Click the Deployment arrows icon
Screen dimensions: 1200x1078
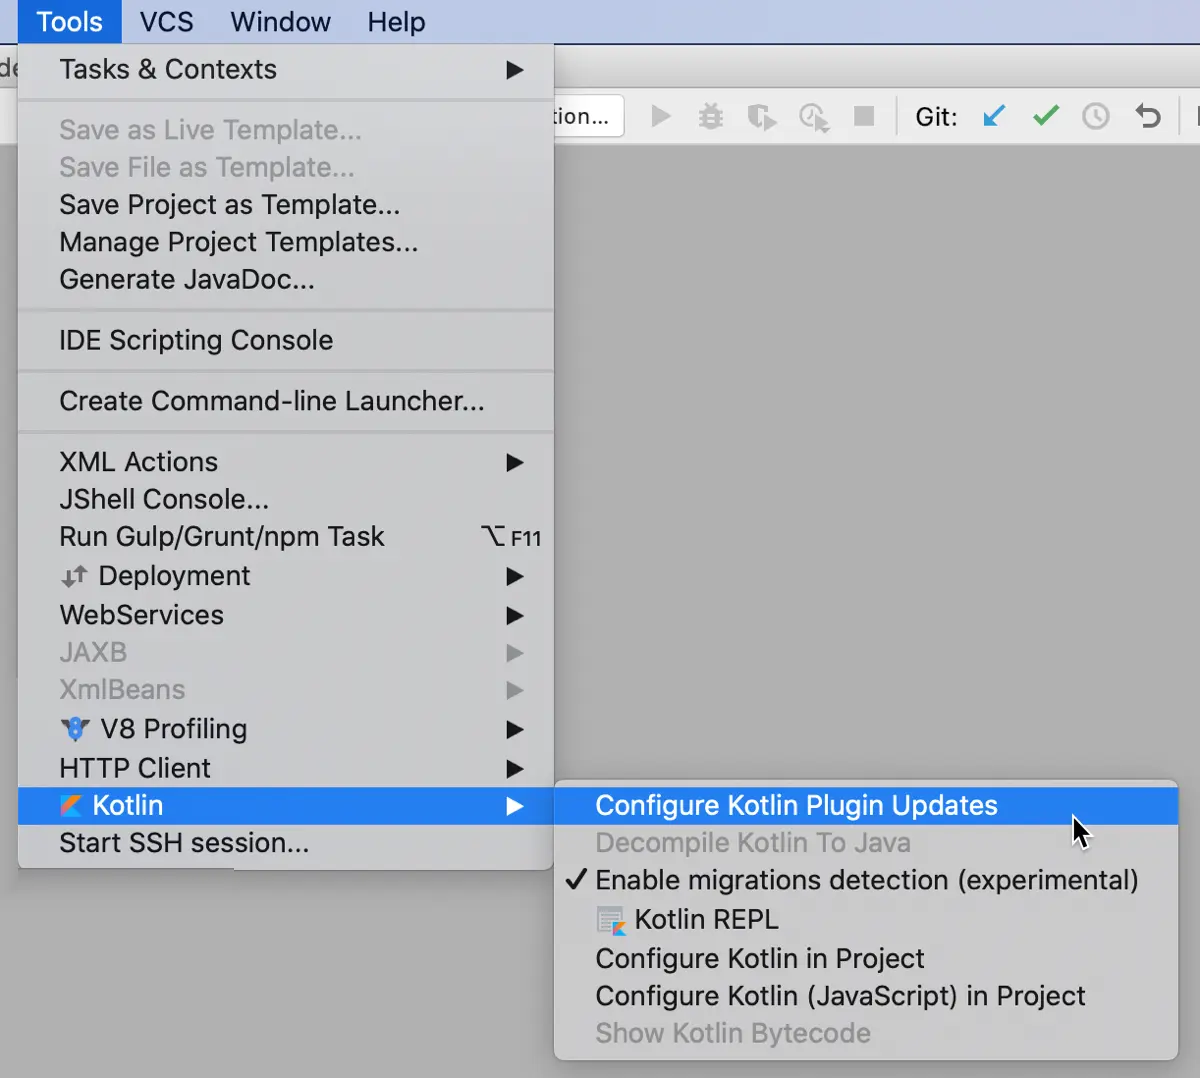coord(74,576)
